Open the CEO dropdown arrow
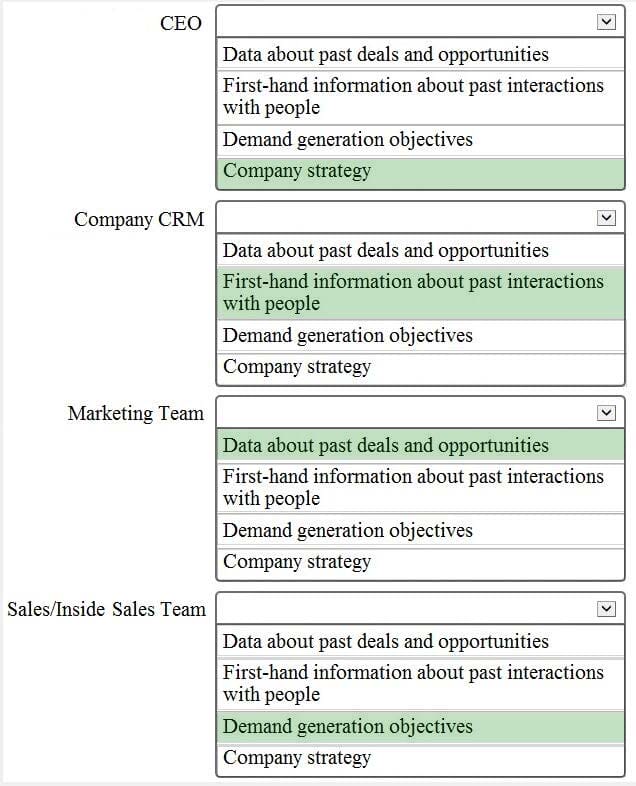The height and width of the screenshot is (786, 636). pyautogui.click(x=606, y=22)
